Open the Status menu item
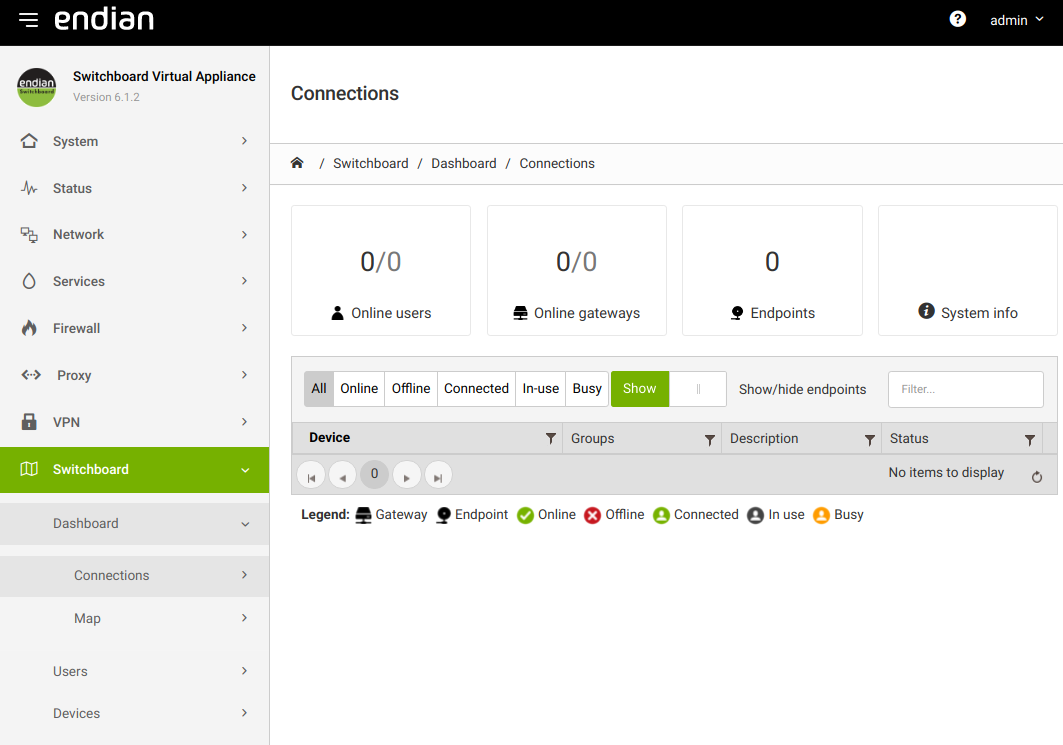The height and width of the screenshot is (745, 1063). pyautogui.click(x=134, y=188)
